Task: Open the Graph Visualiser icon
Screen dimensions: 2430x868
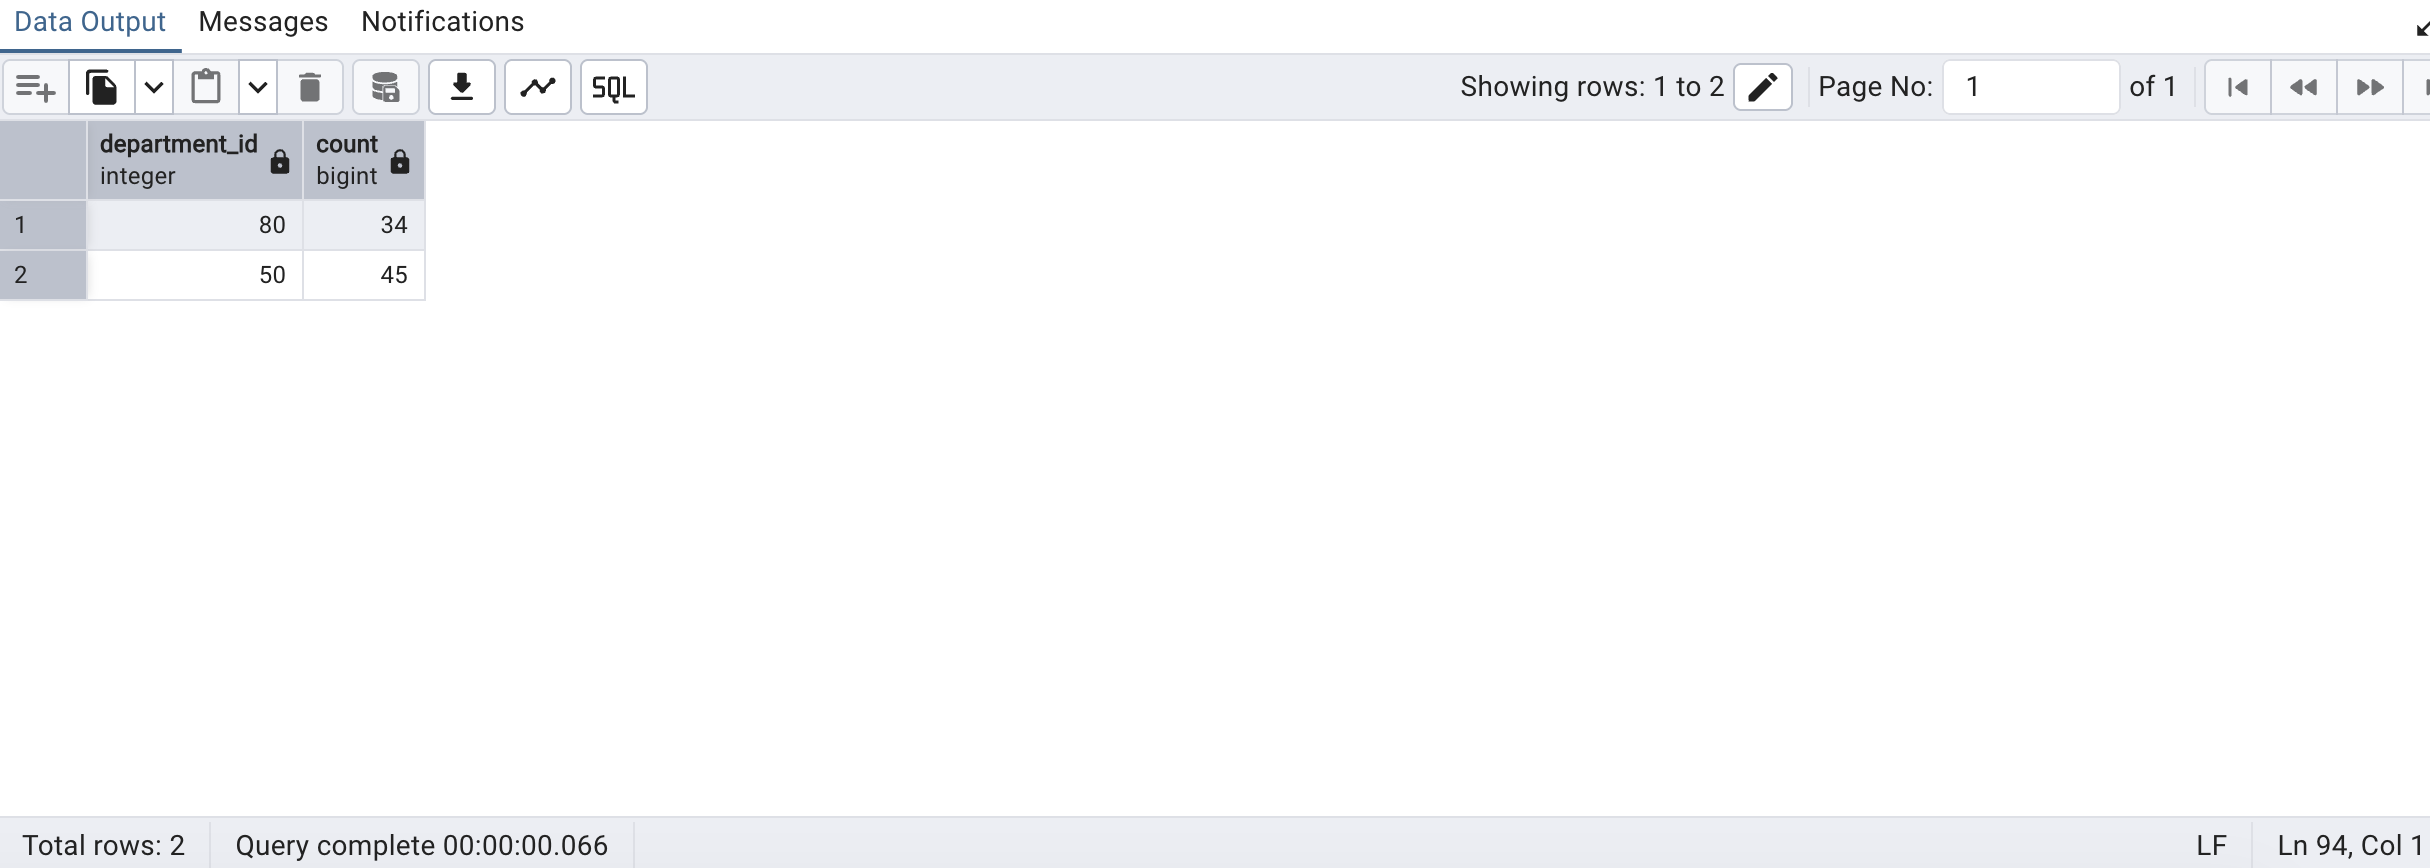Action: click(x=538, y=88)
